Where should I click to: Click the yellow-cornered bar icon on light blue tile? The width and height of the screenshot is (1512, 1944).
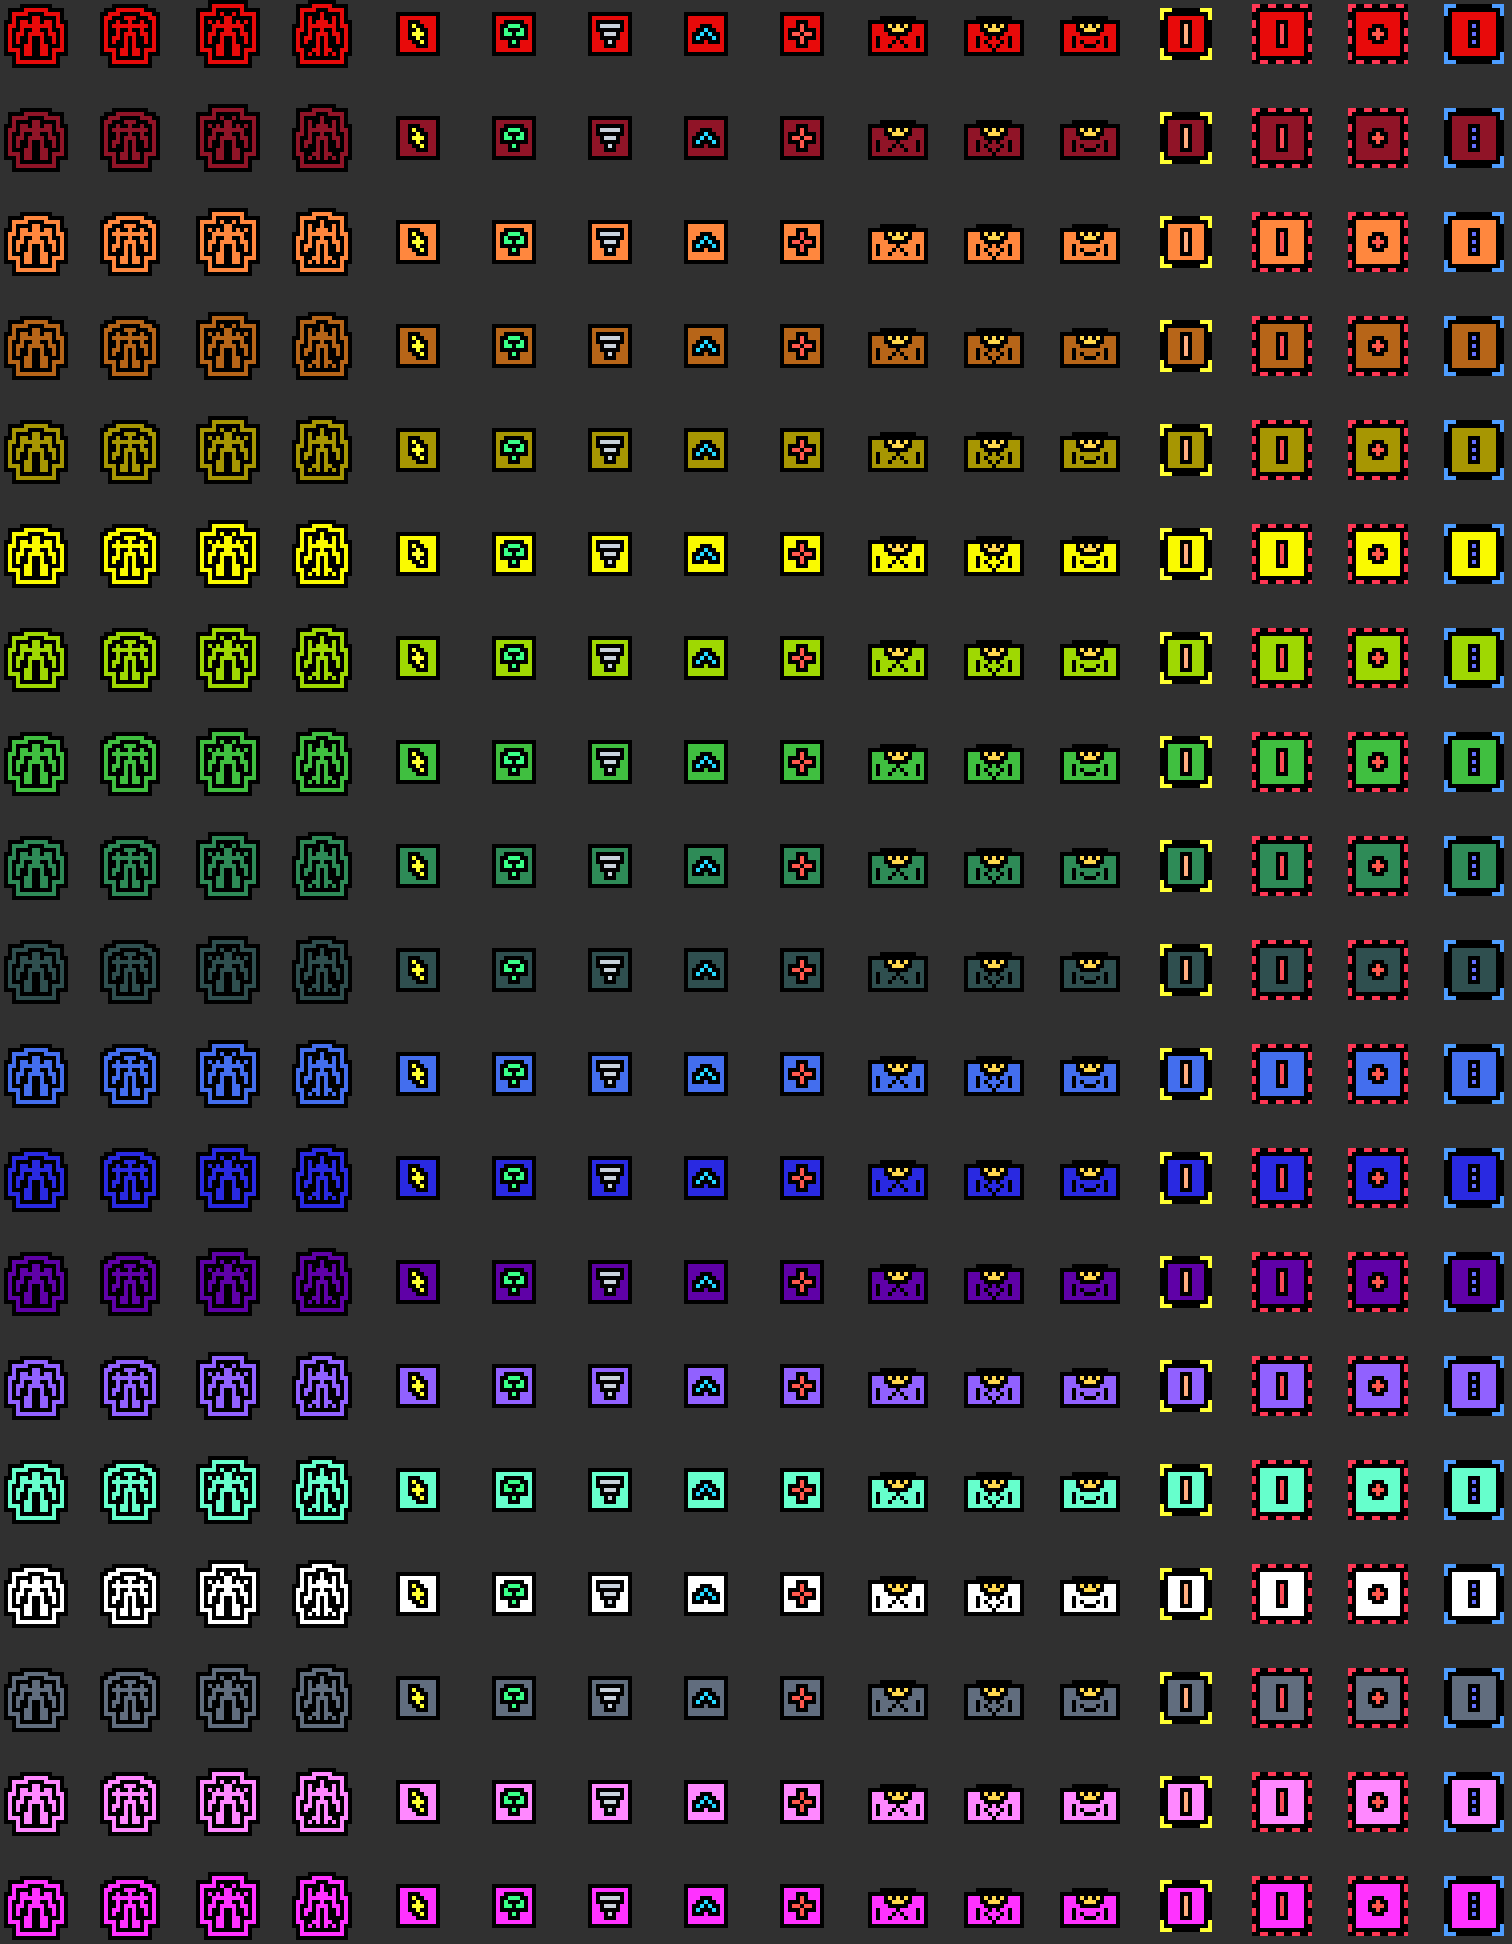(1186, 1075)
